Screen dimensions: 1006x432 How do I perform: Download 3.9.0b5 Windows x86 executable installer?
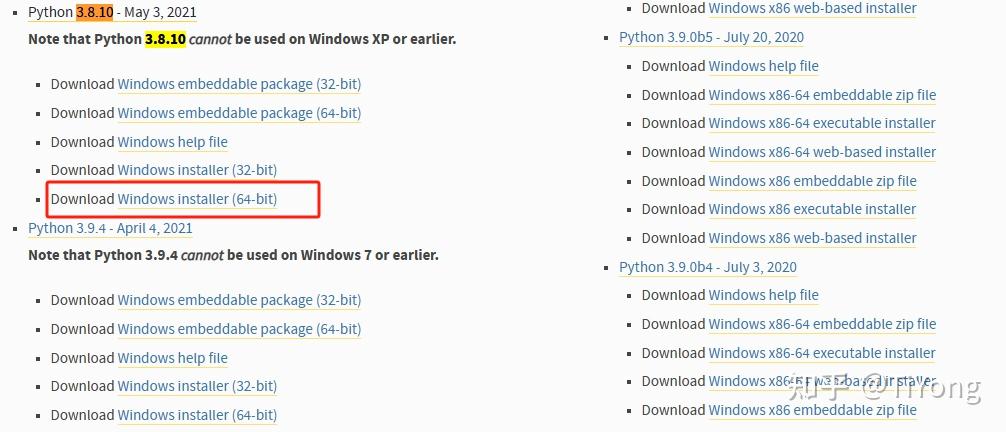812,209
